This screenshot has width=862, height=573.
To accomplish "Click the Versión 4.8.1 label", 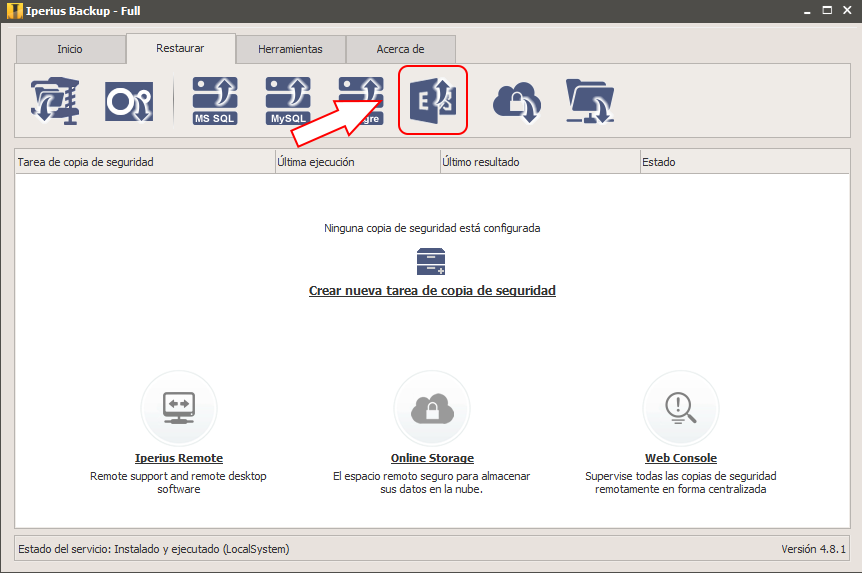I will click(x=814, y=549).
